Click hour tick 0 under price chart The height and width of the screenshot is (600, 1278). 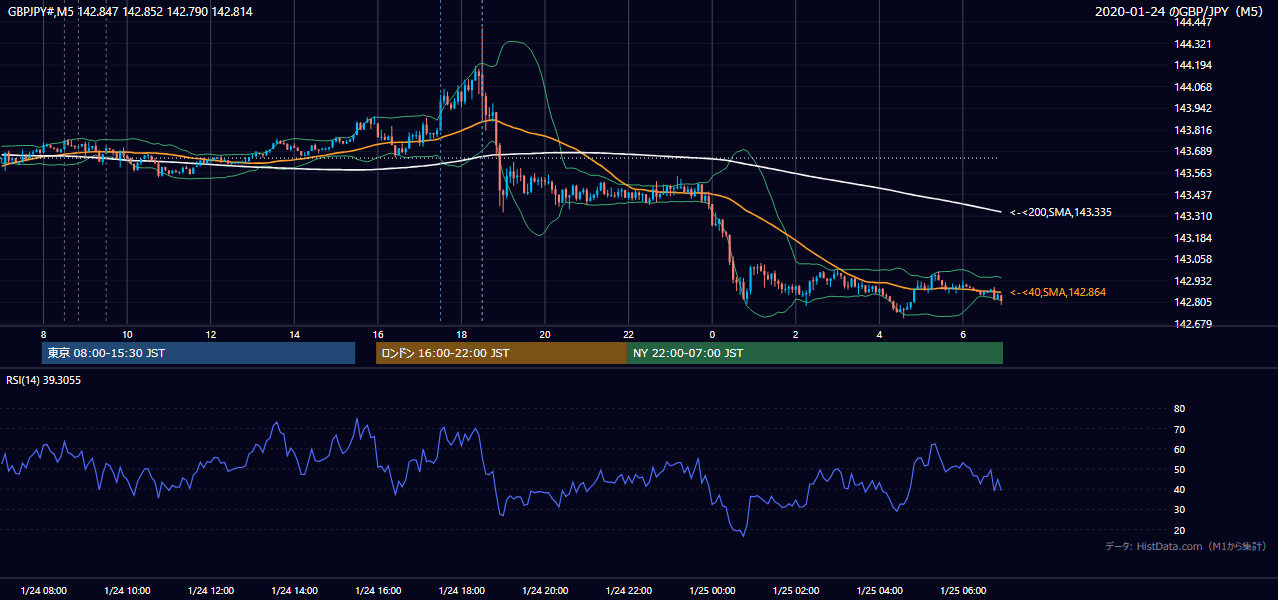pyautogui.click(x=712, y=334)
